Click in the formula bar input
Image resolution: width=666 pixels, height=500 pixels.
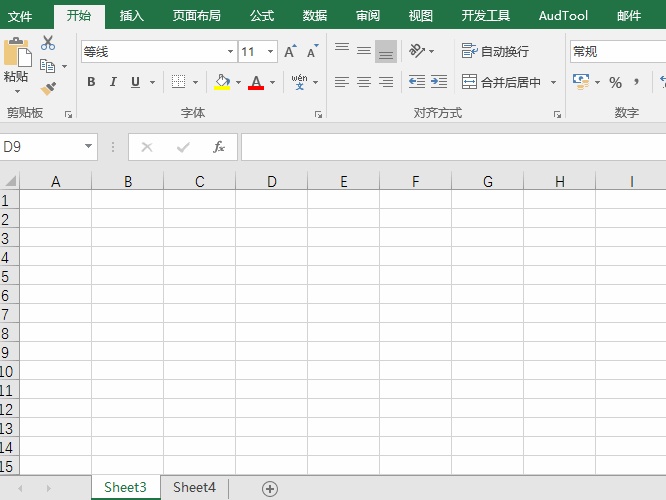tap(454, 147)
